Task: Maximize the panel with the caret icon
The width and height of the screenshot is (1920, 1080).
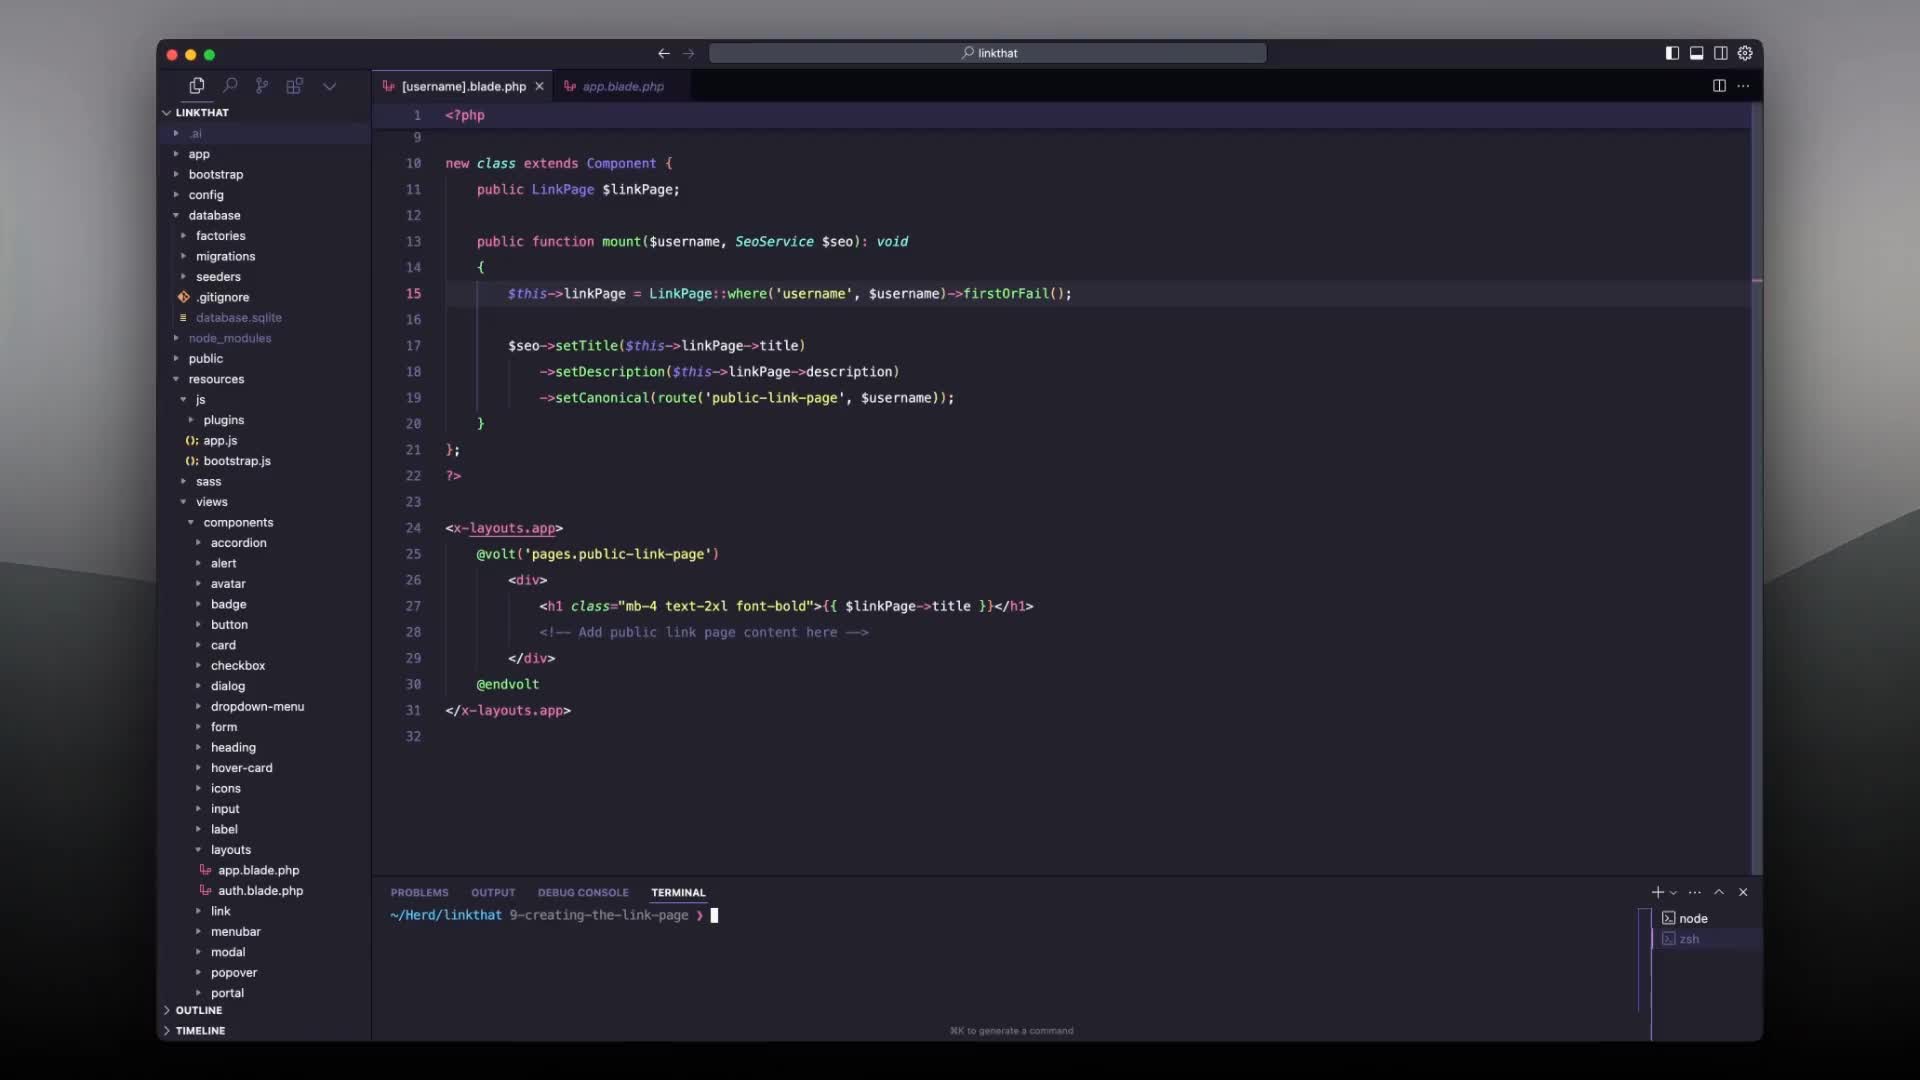Action: [1719, 892]
